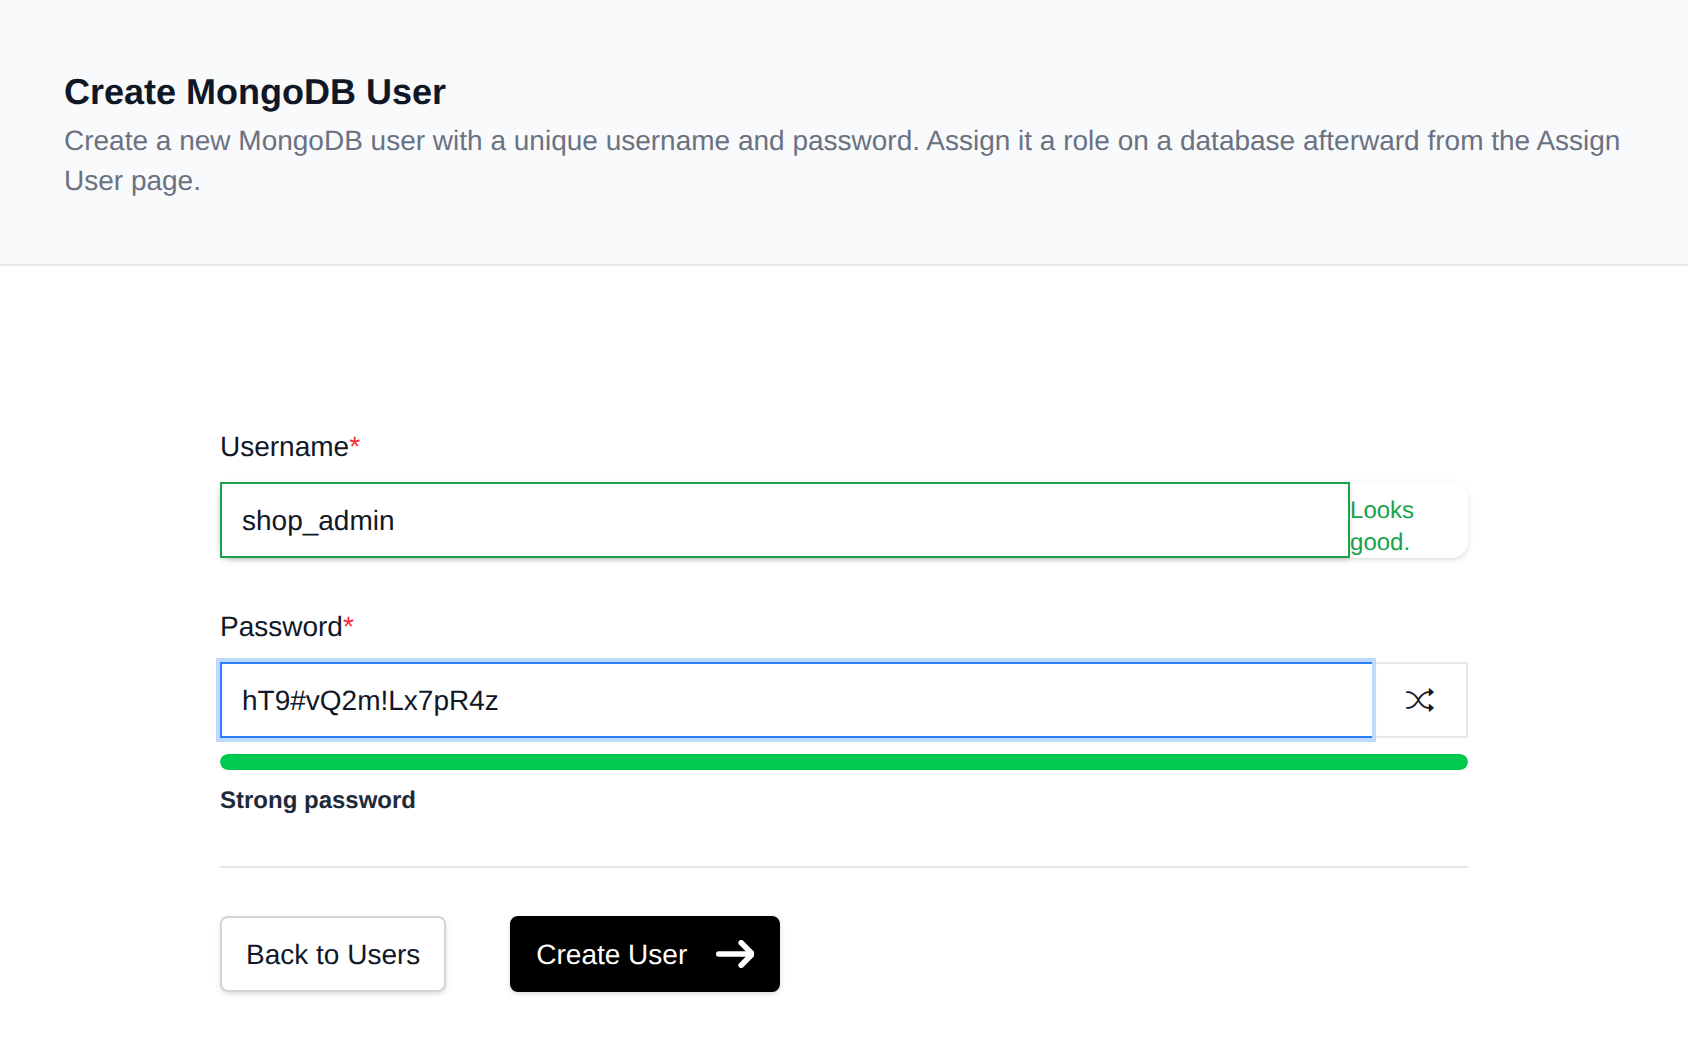
Task: Click the Password field label
Action: tap(287, 627)
